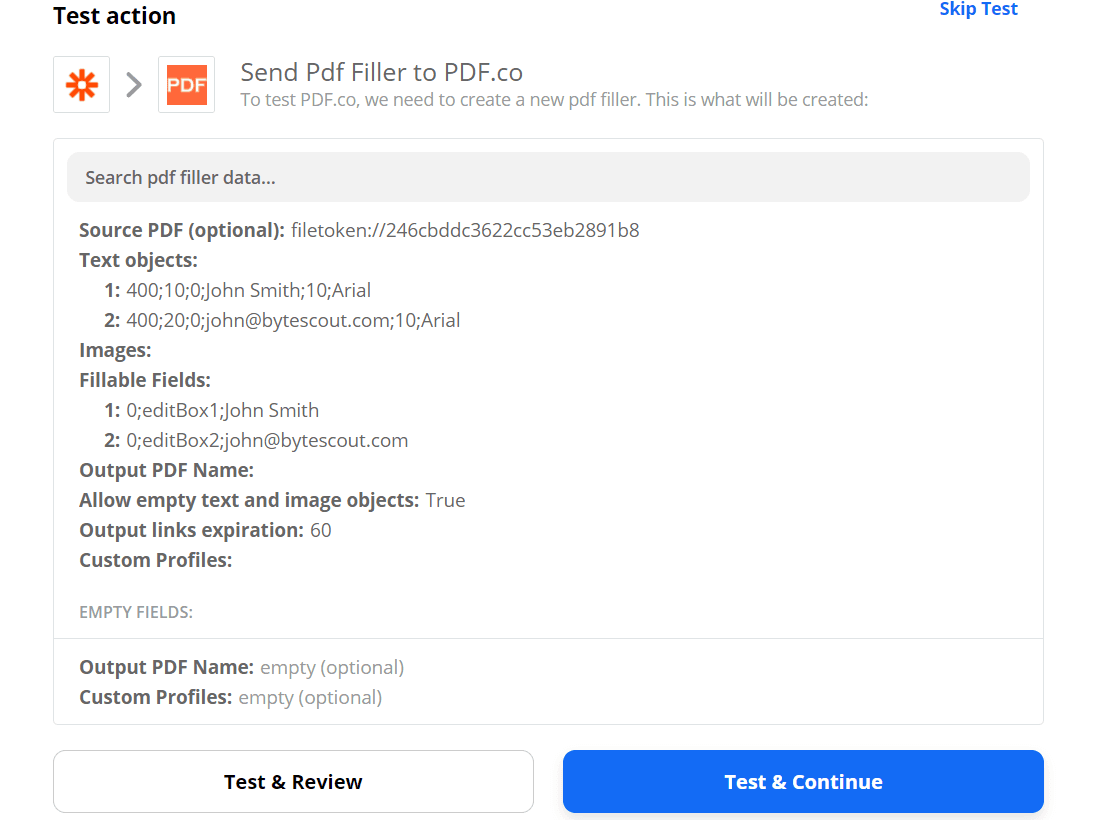Select the Source PDF filetoken value
The width and height of the screenshot is (1097, 820).
(x=463, y=230)
